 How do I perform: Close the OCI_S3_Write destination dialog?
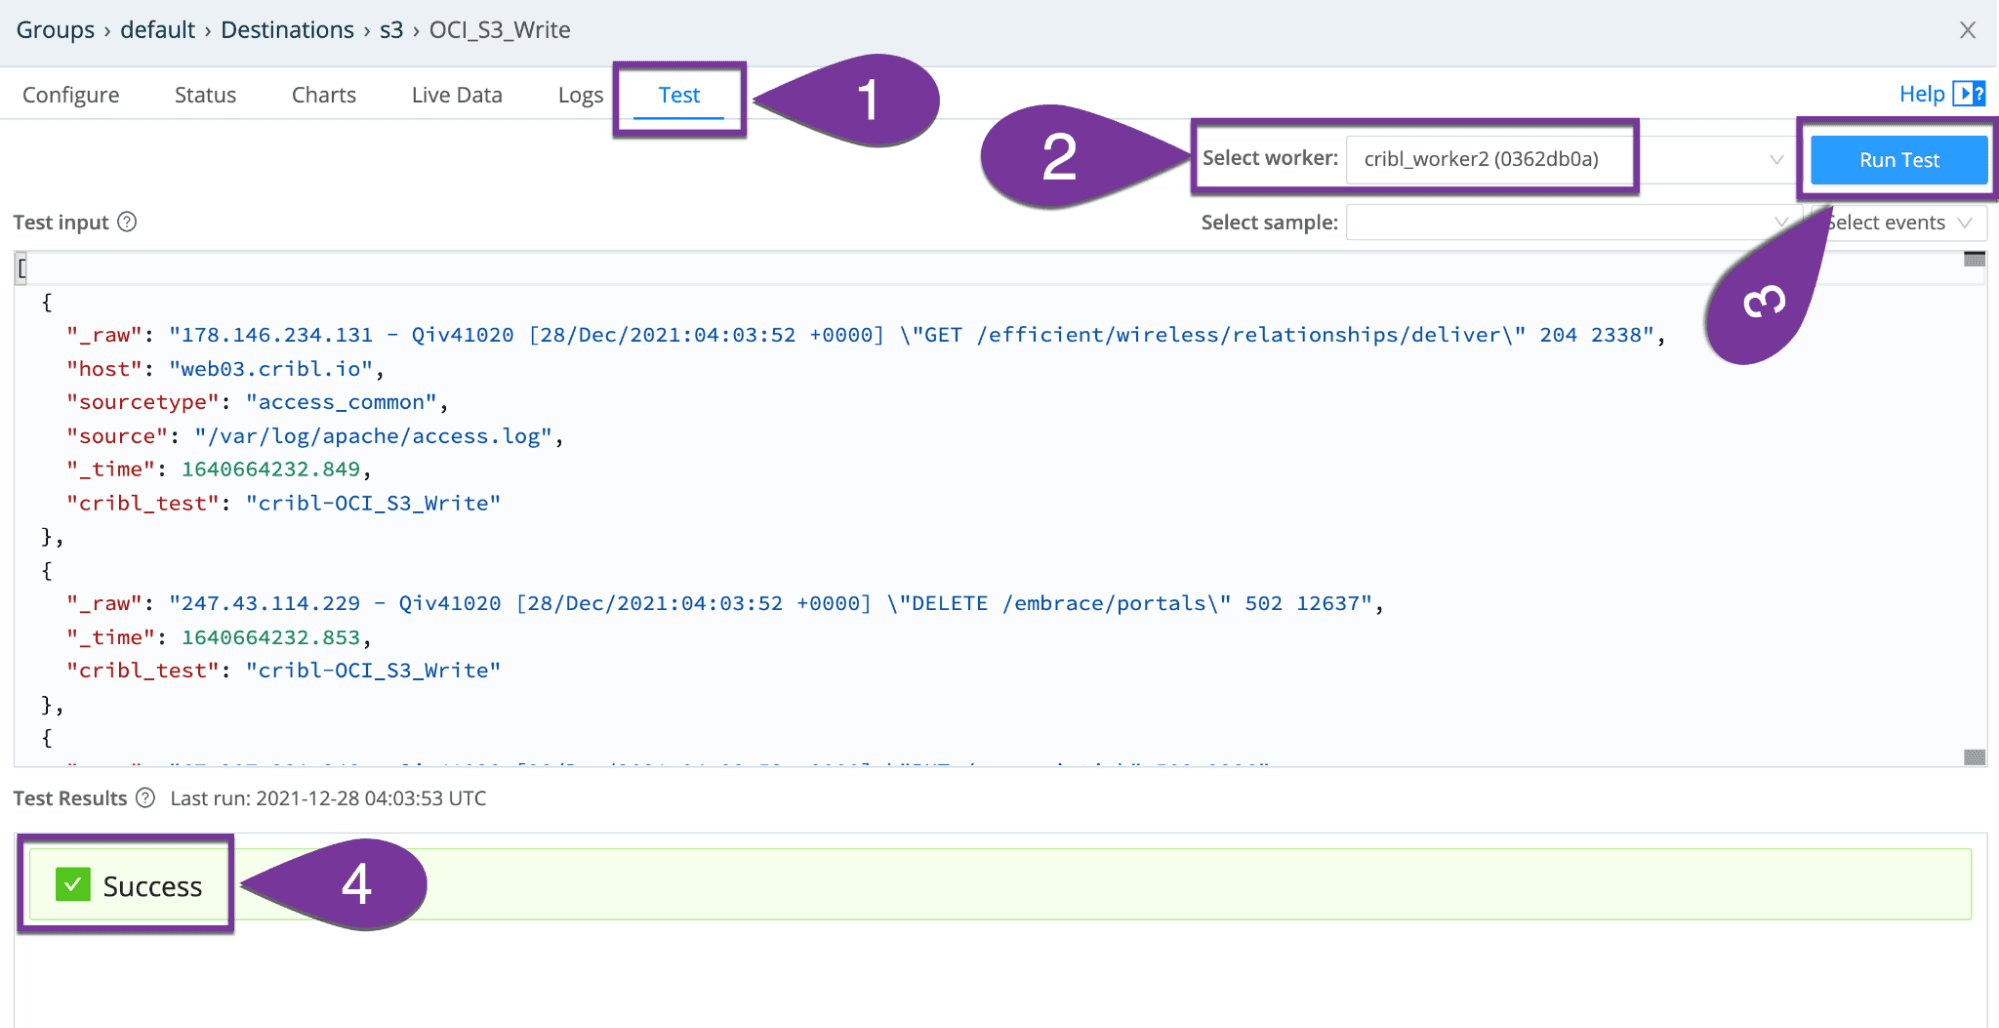pos(1967,30)
